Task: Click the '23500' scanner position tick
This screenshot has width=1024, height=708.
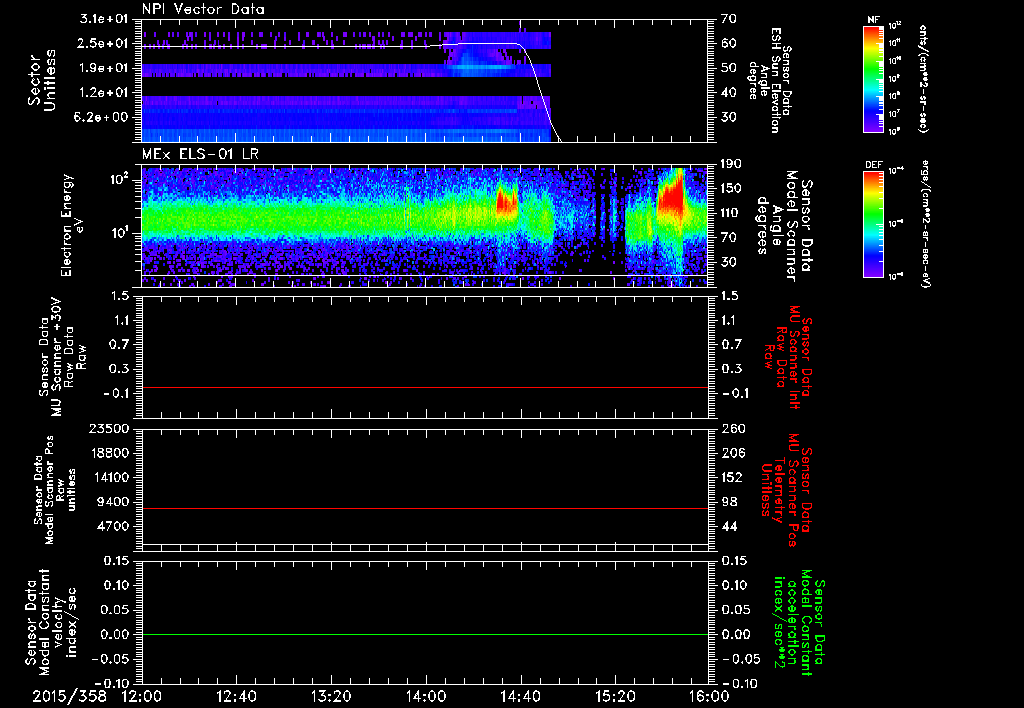Action: coord(109,428)
